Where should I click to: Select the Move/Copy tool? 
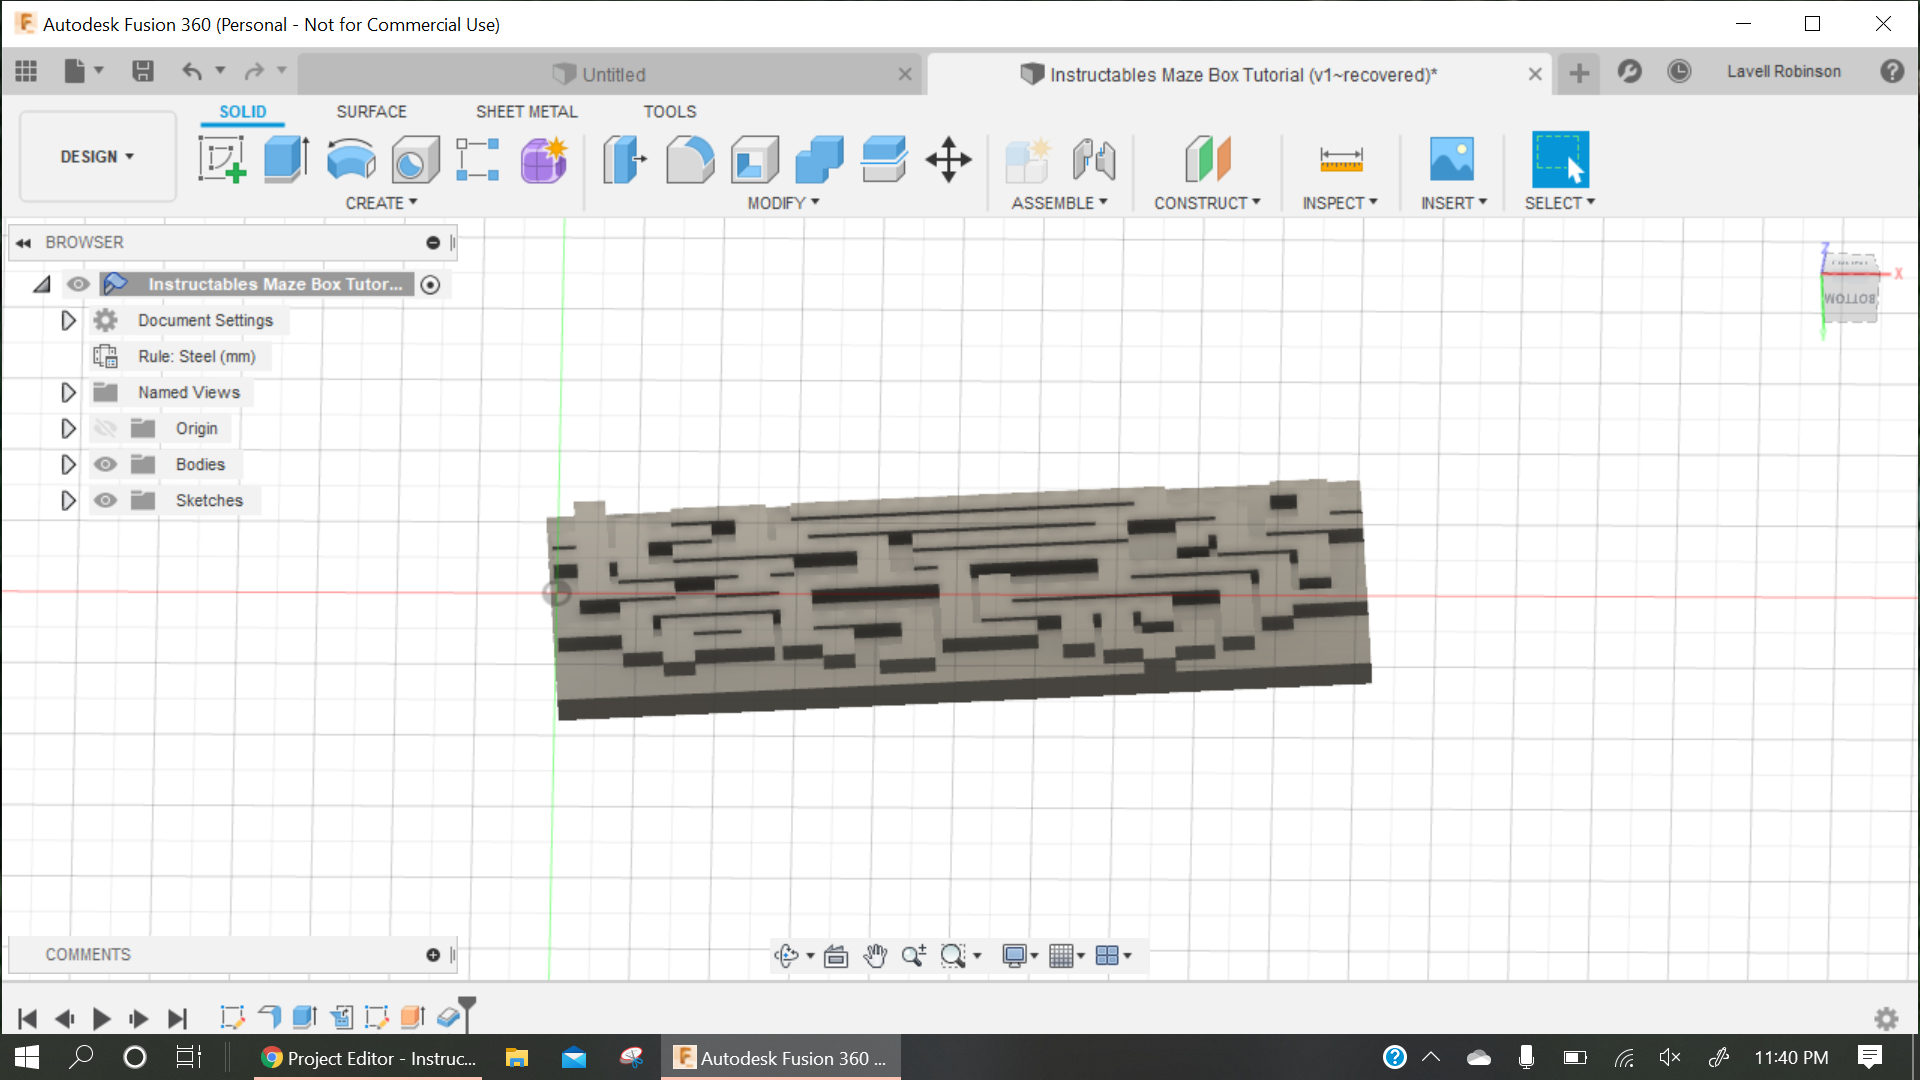pyautogui.click(x=948, y=159)
